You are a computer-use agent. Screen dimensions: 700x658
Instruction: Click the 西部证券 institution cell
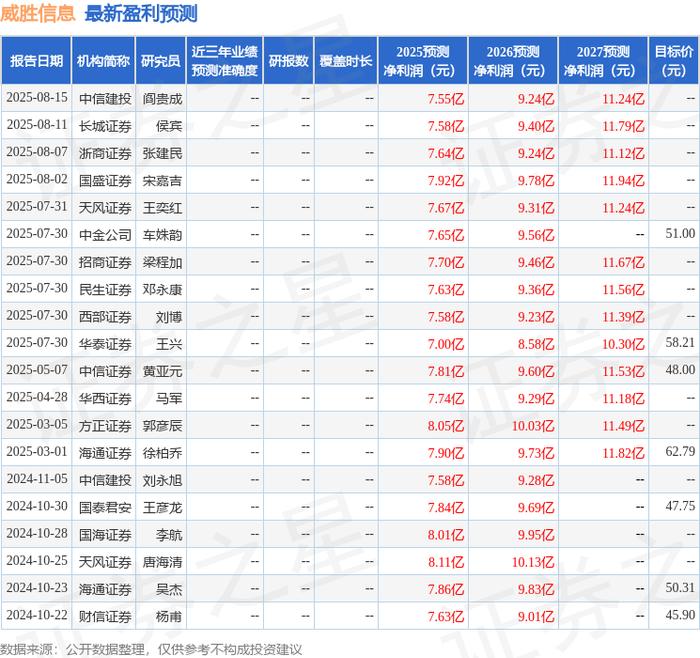pyautogui.click(x=105, y=317)
